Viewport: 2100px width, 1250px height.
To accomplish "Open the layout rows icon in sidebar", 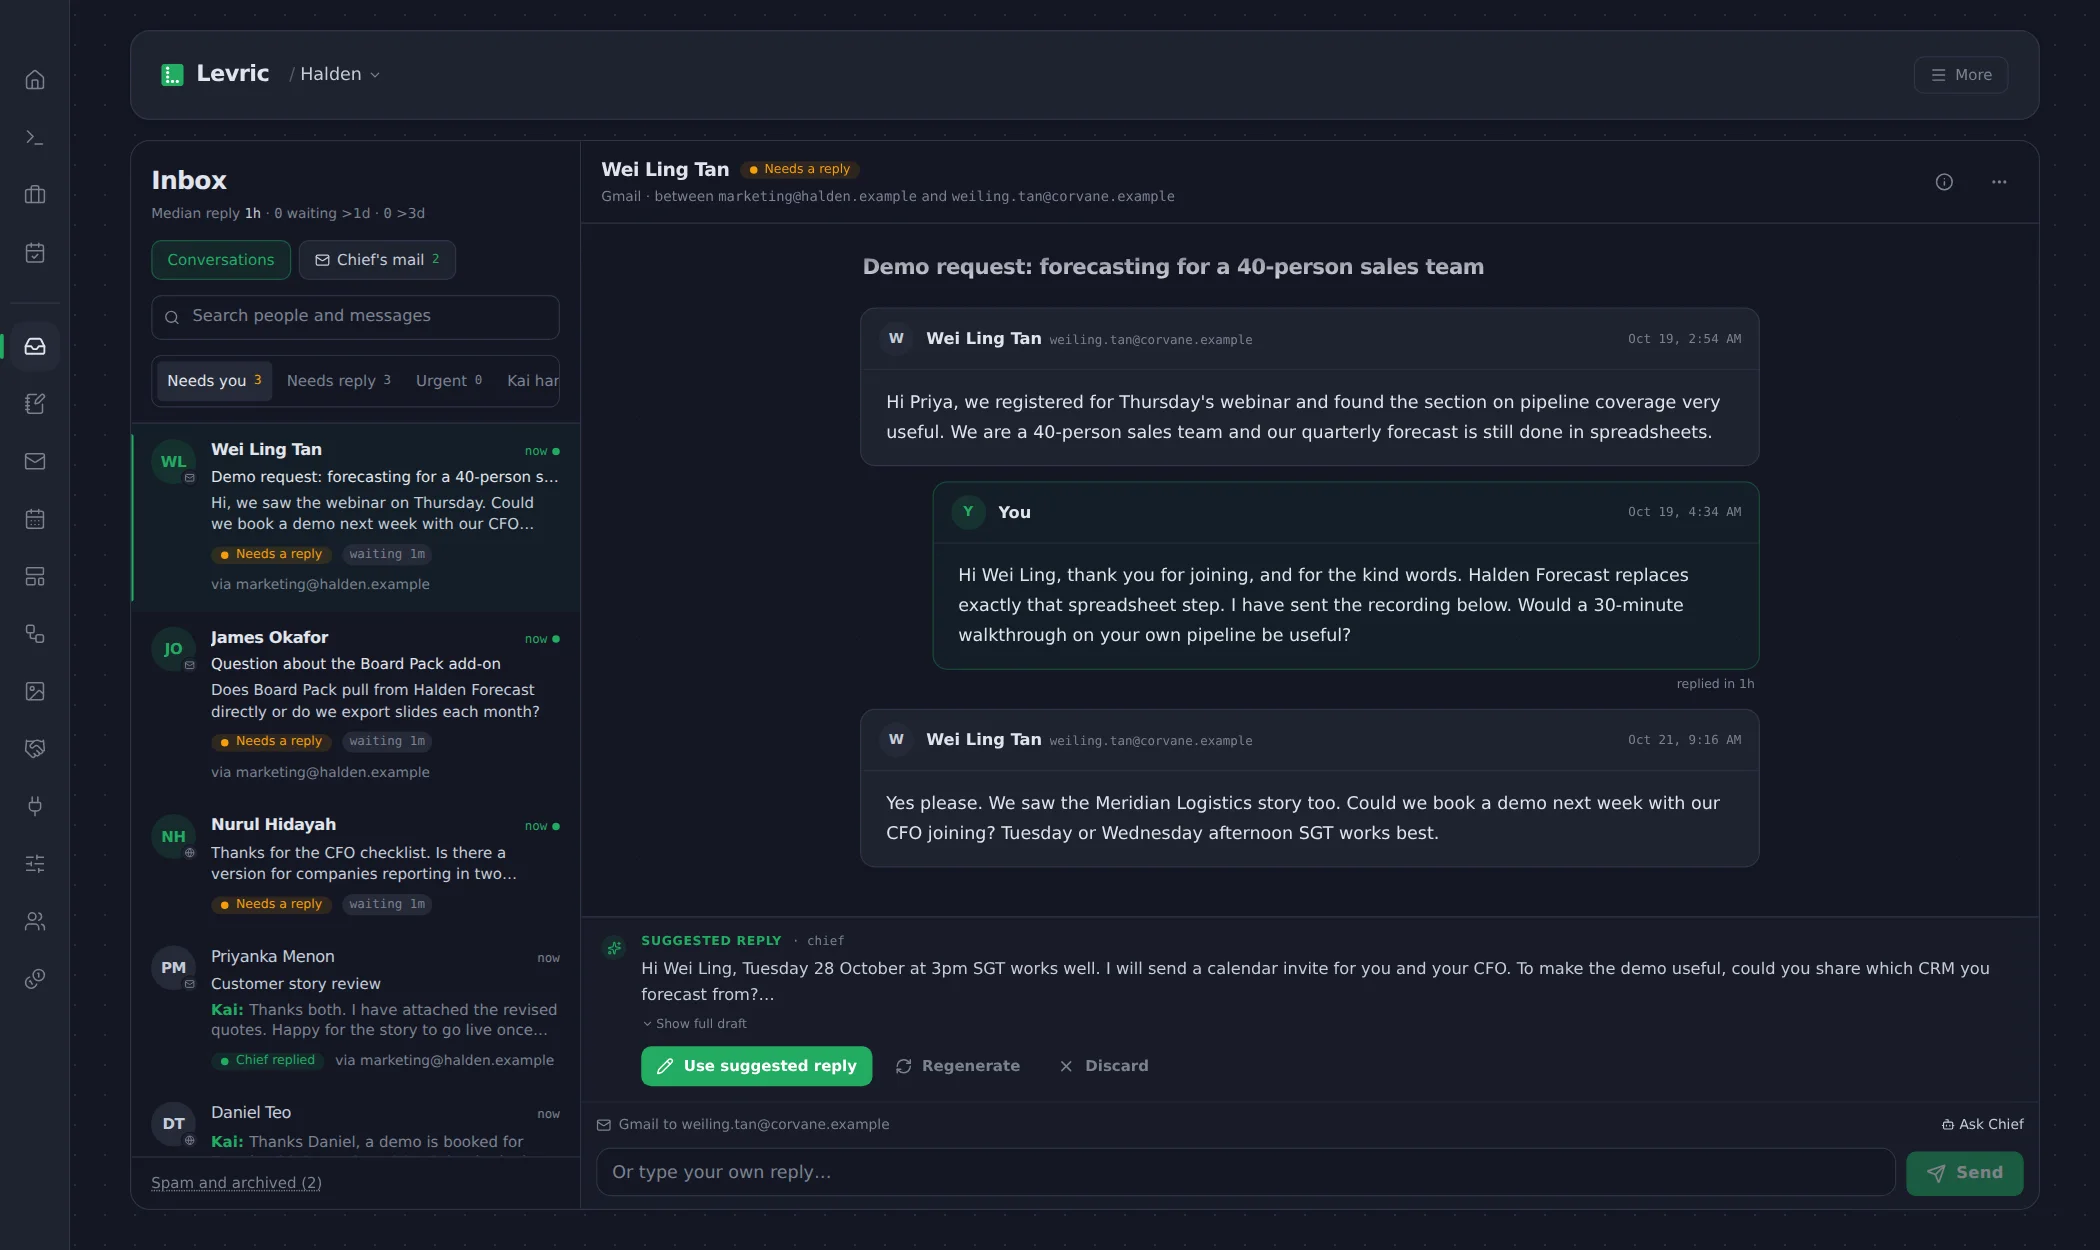I will (35, 576).
